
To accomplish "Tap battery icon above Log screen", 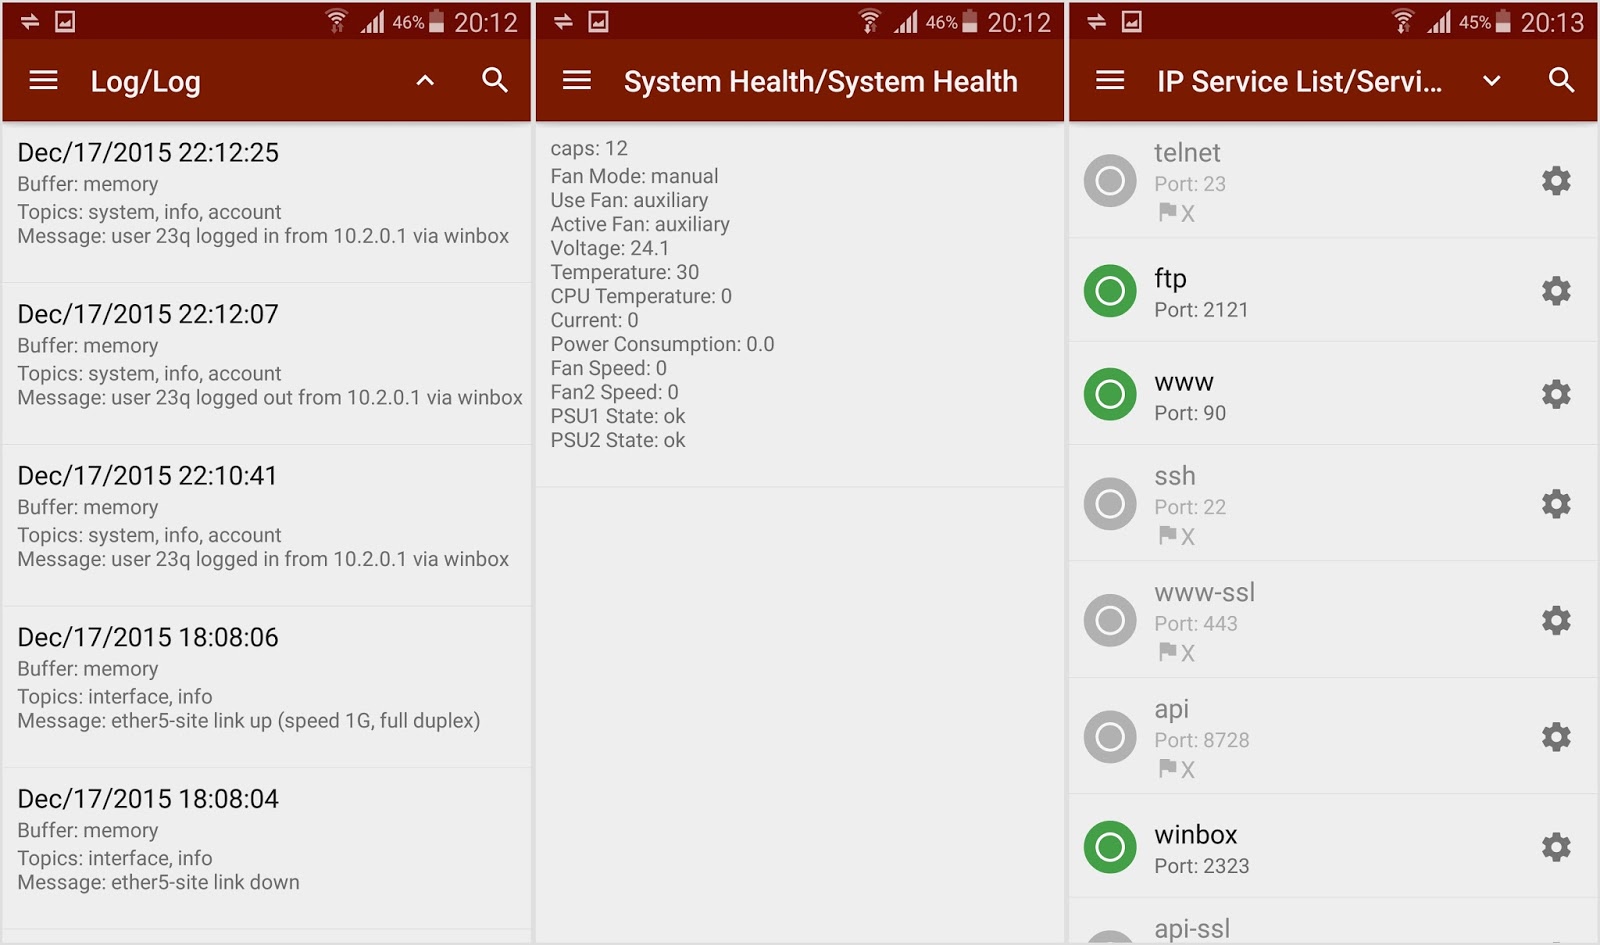I will point(436,22).
